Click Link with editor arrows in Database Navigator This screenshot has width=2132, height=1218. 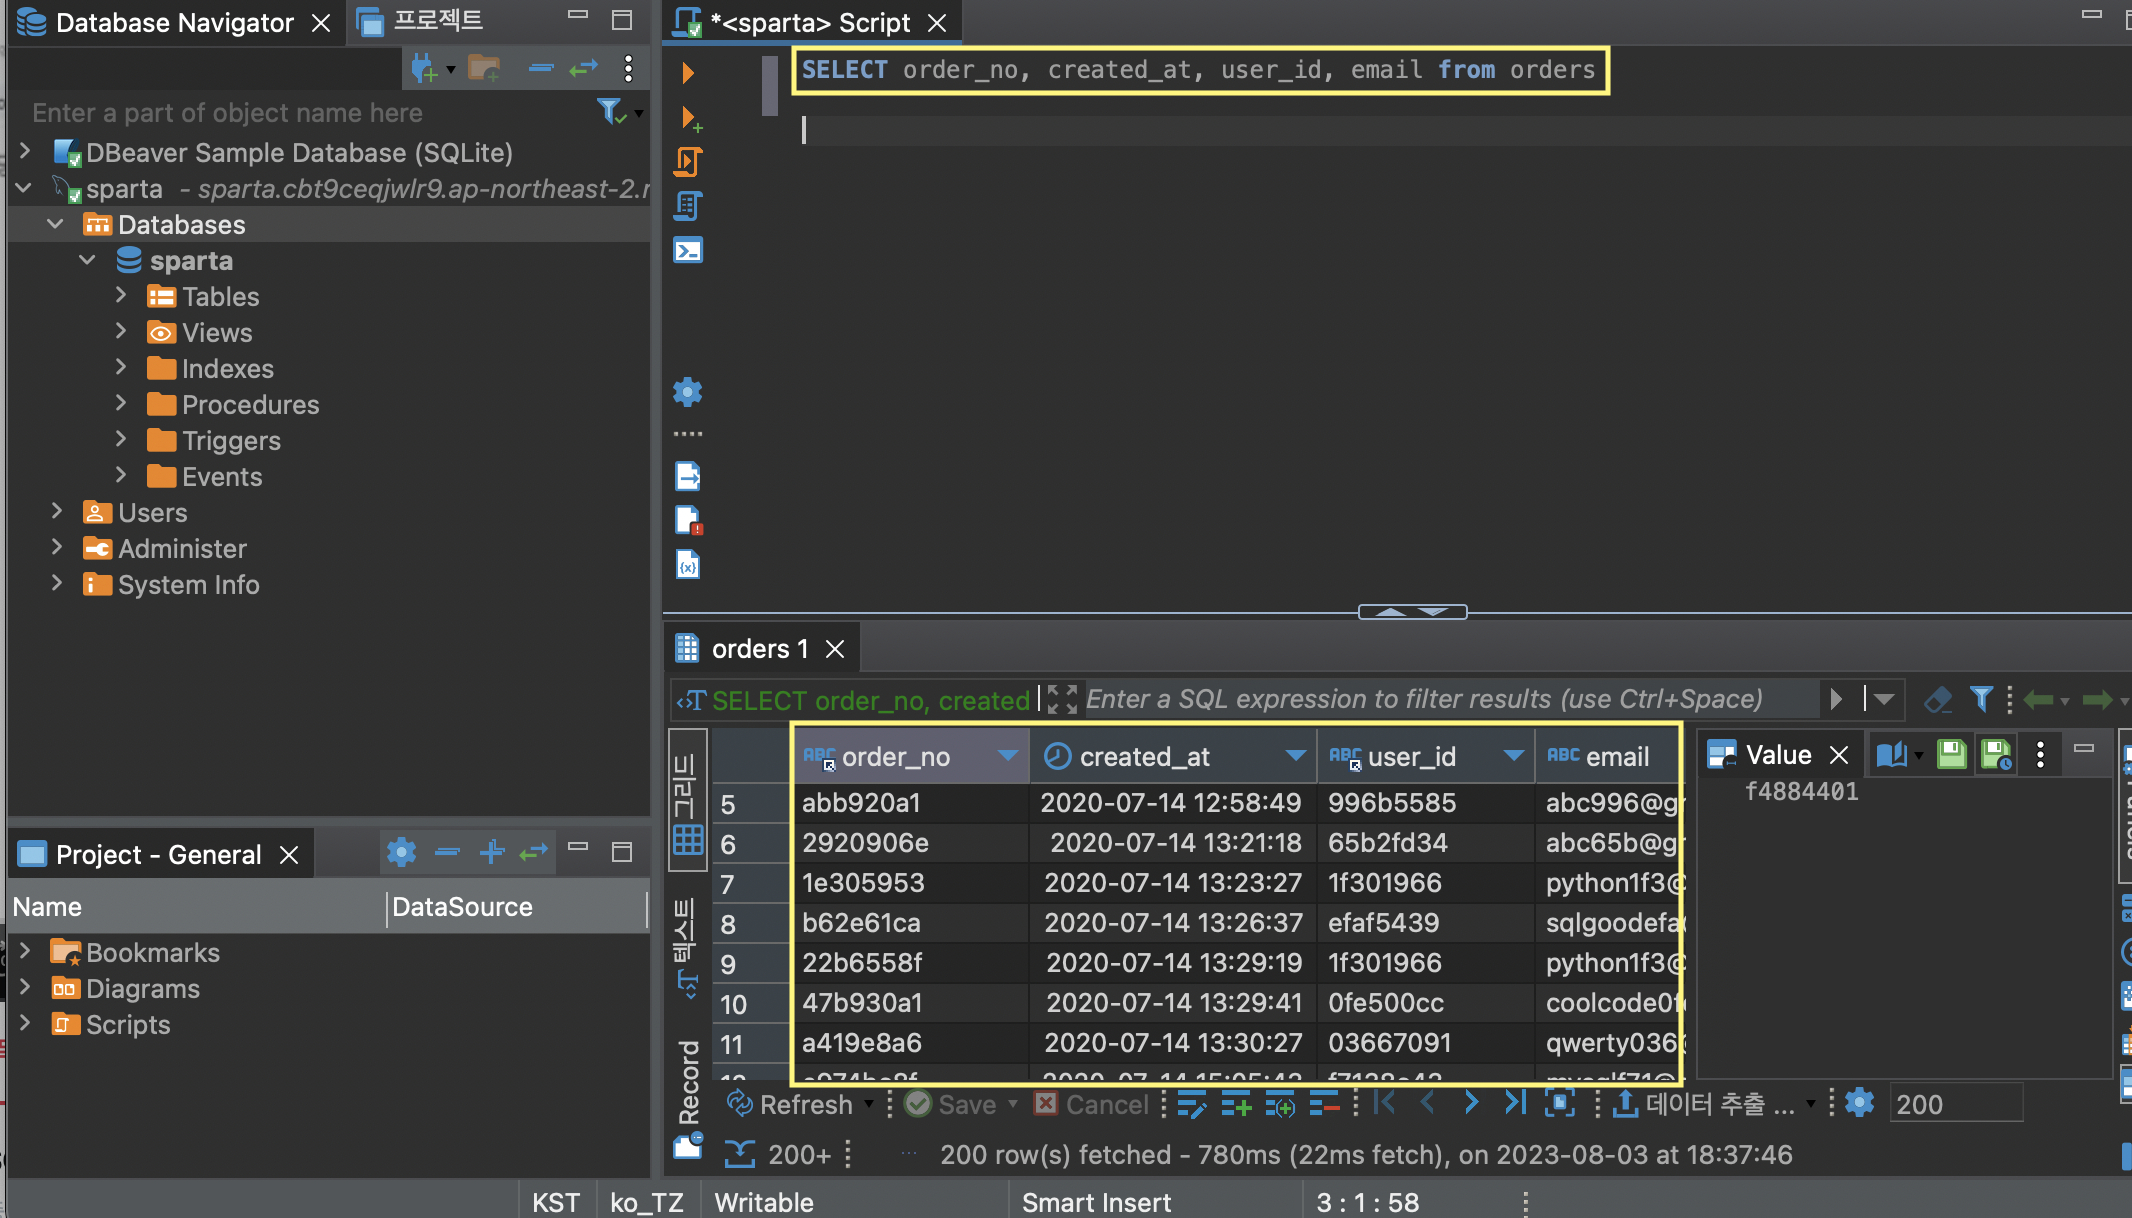pyautogui.click(x=583, y=68)
